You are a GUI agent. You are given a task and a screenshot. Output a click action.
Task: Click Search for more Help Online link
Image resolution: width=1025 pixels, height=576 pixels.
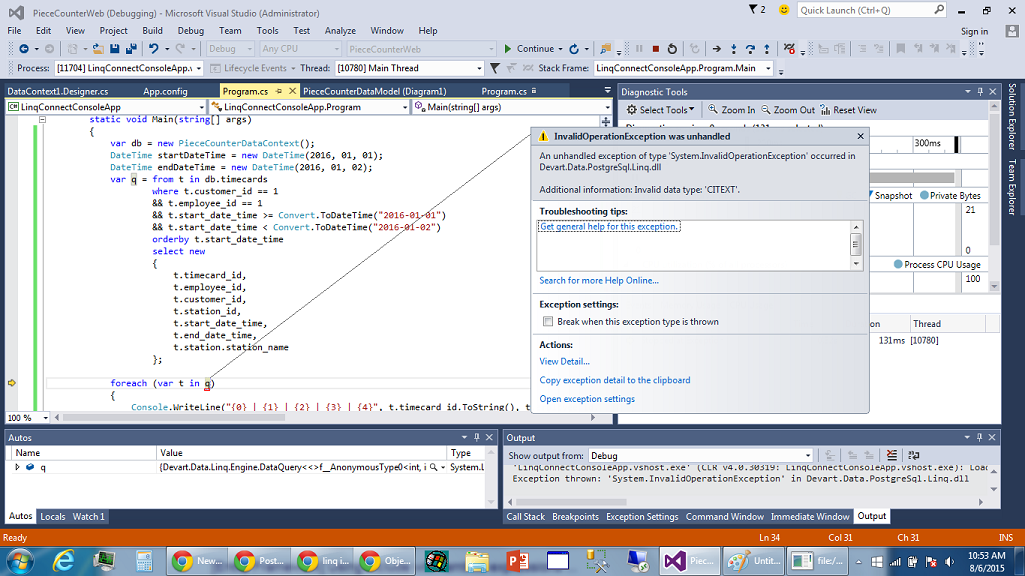599,280
